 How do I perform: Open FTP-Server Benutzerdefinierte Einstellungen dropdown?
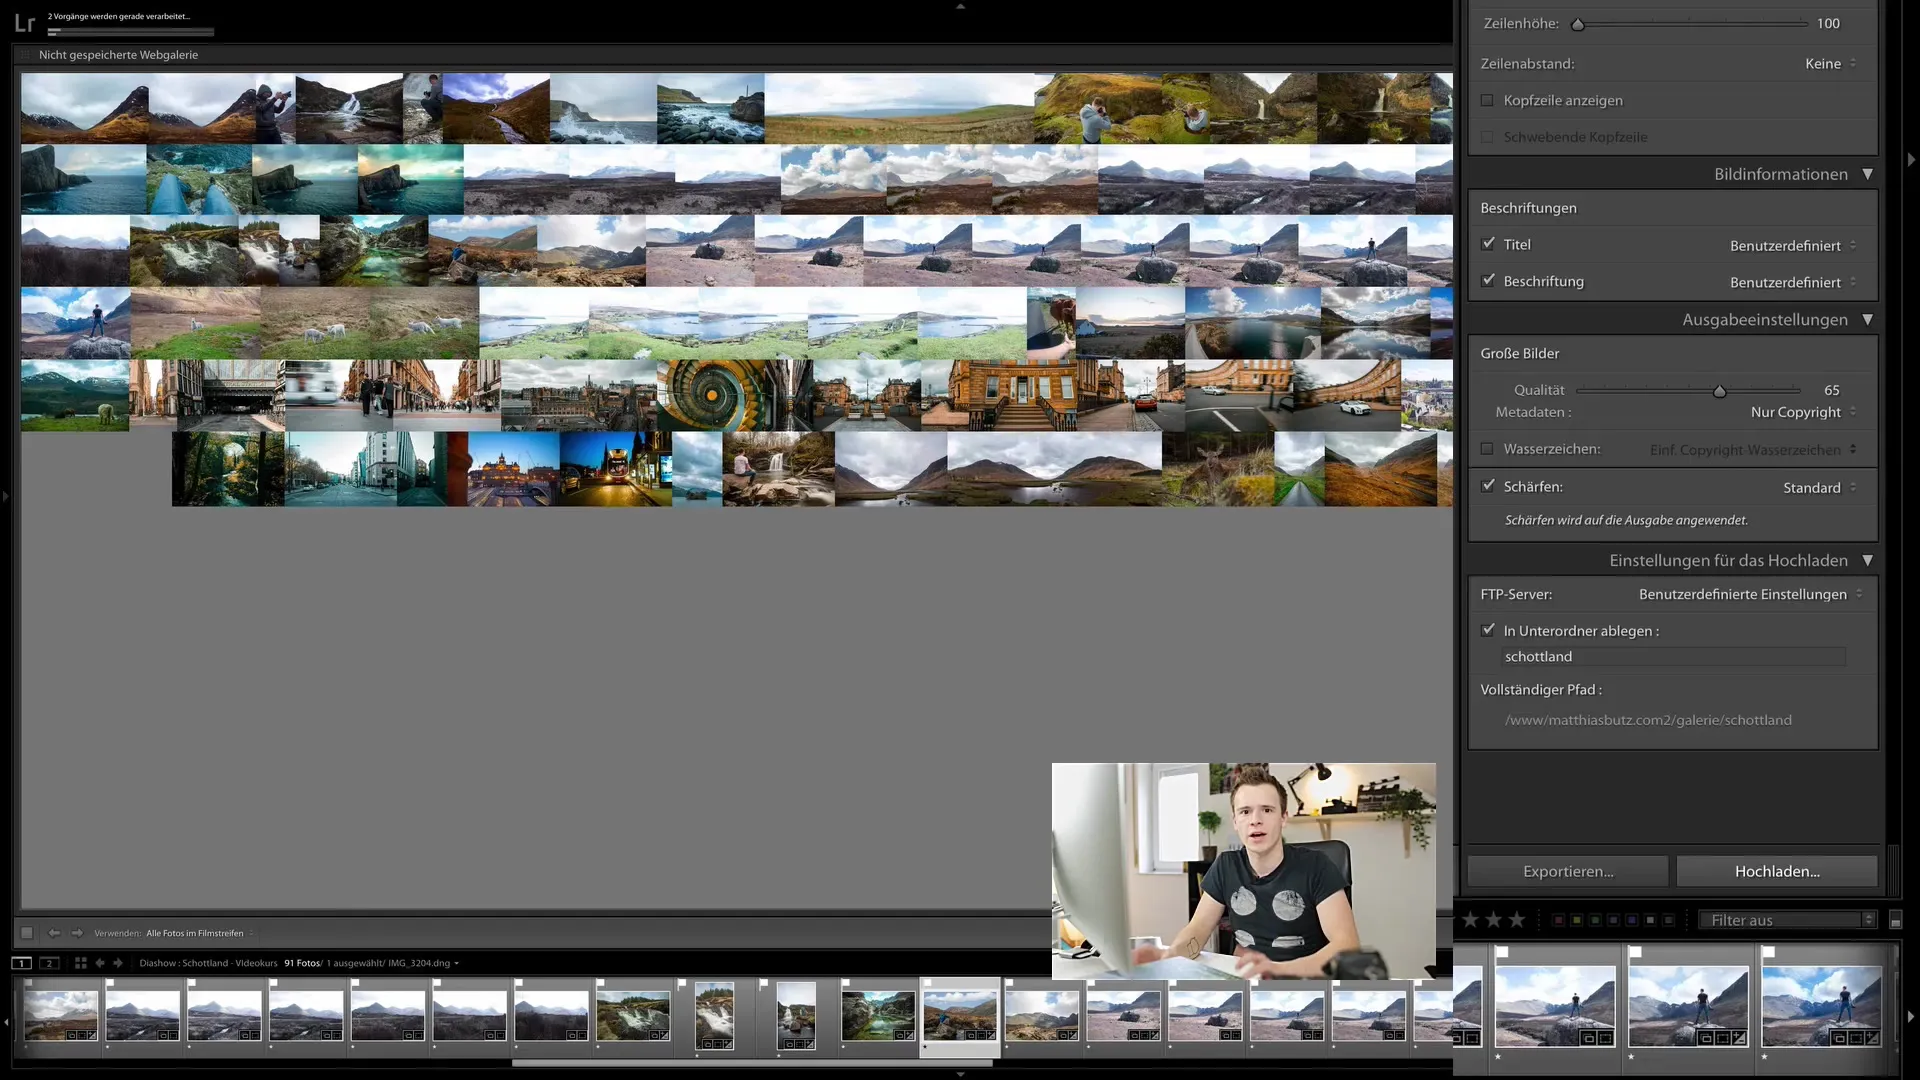(x=1750, y=594)
